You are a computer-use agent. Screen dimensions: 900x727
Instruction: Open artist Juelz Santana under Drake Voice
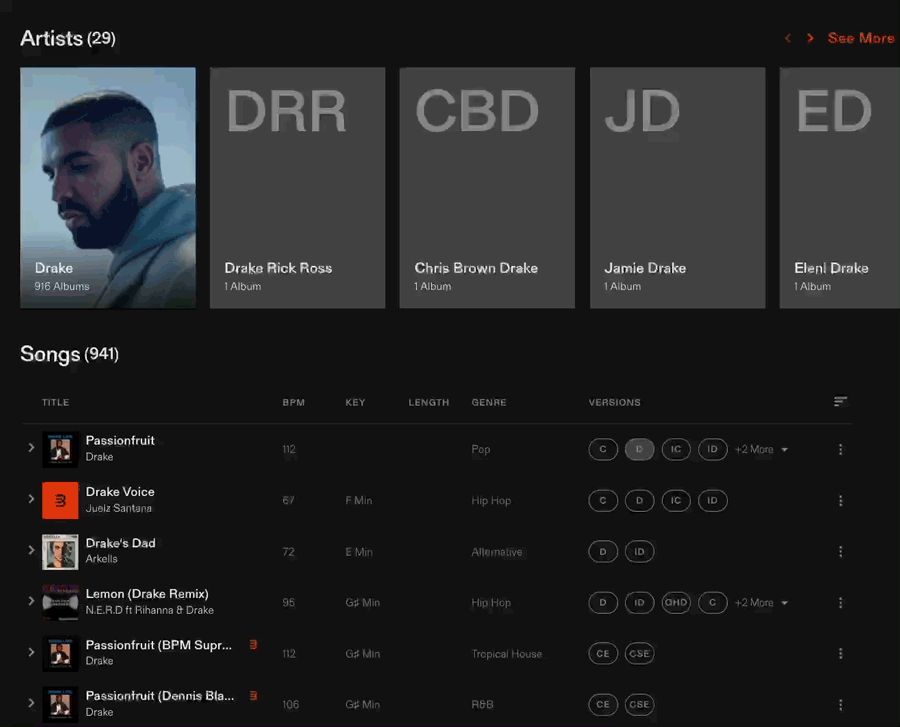click(x=119, y=508)
